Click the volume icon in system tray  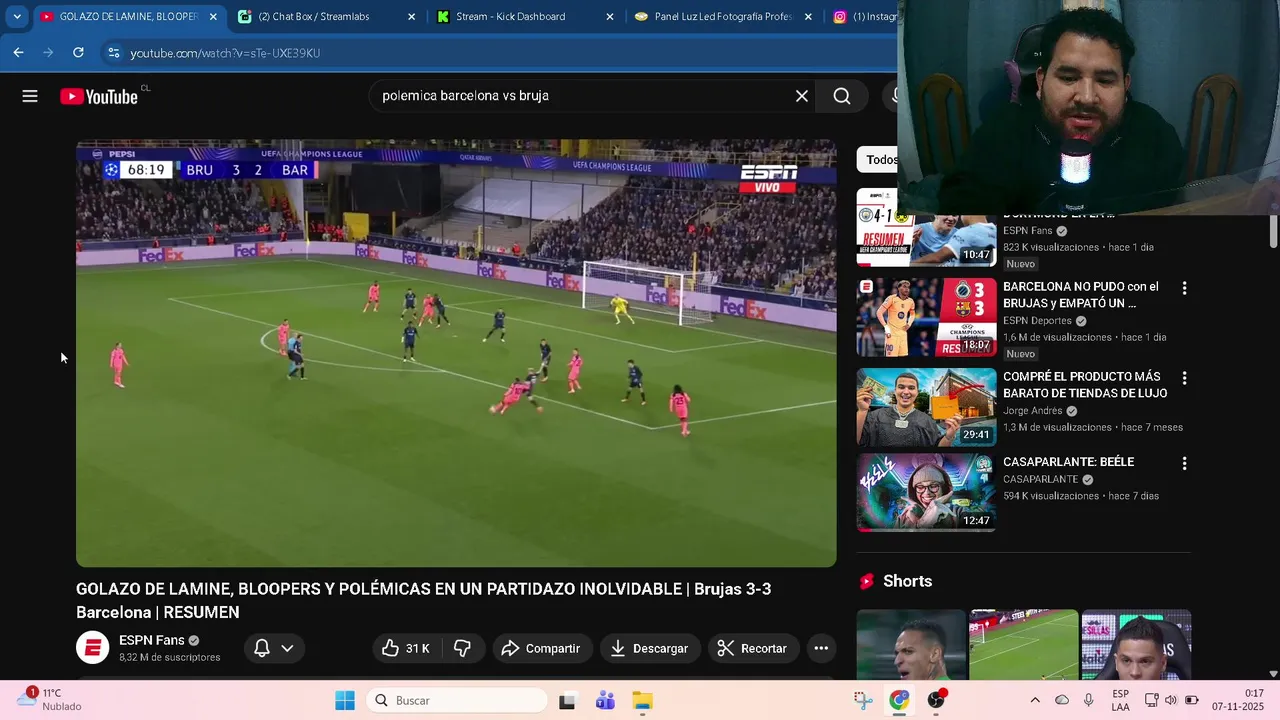click(x=1171, y=700)
